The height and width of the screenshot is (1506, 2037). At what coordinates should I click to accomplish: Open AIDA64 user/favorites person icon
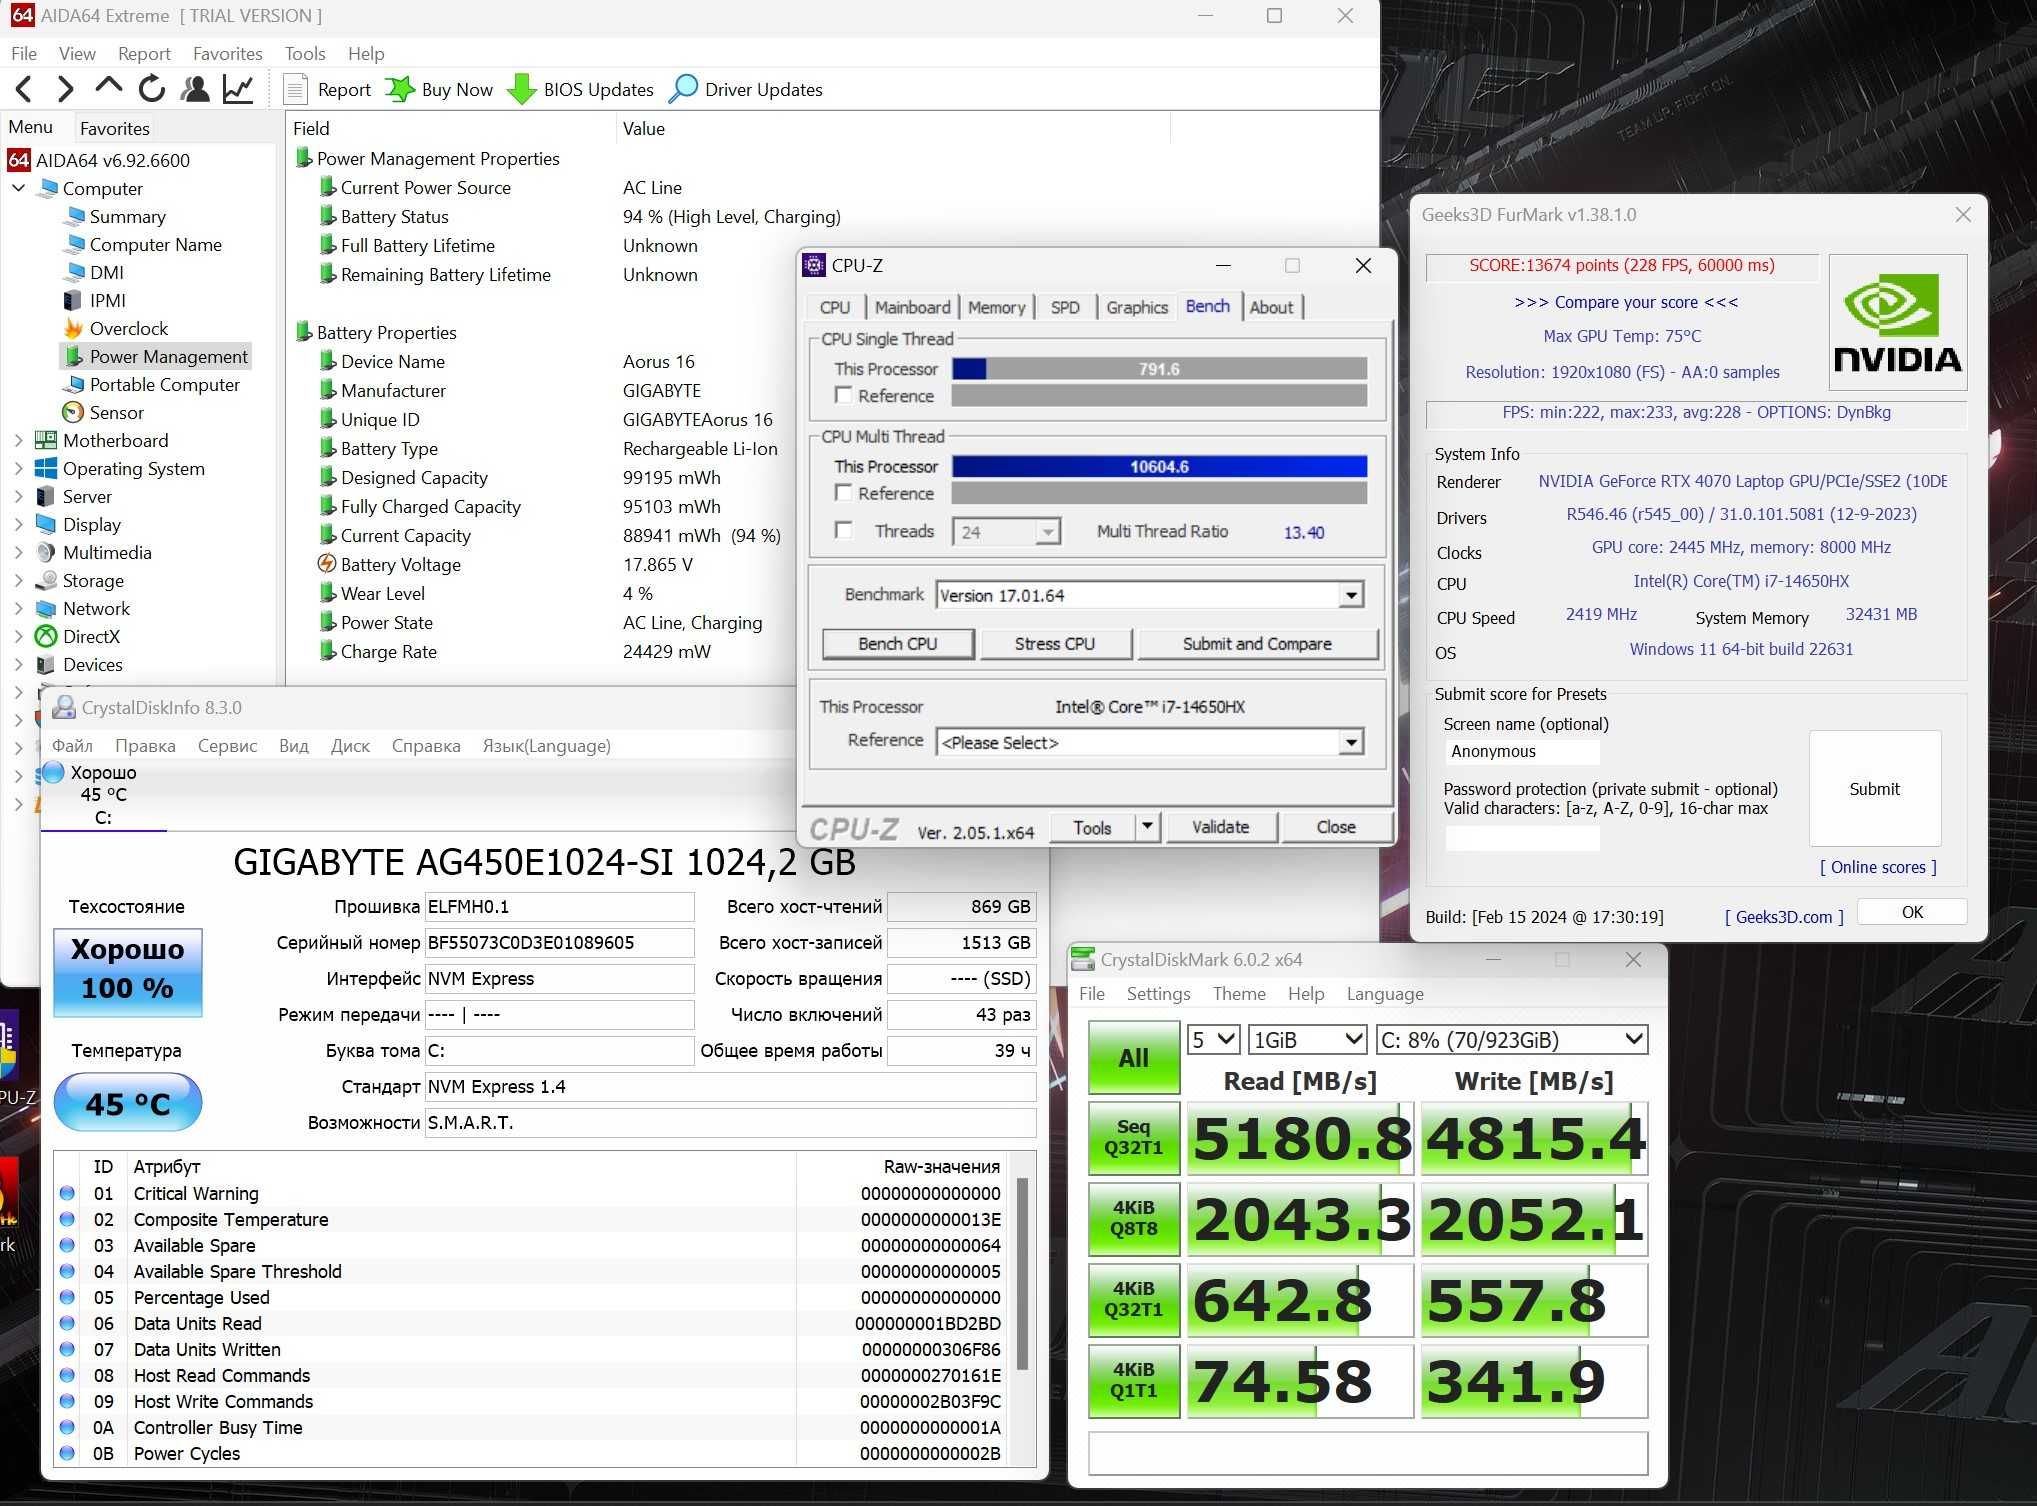pyautogui.click(x=195, y=89)
